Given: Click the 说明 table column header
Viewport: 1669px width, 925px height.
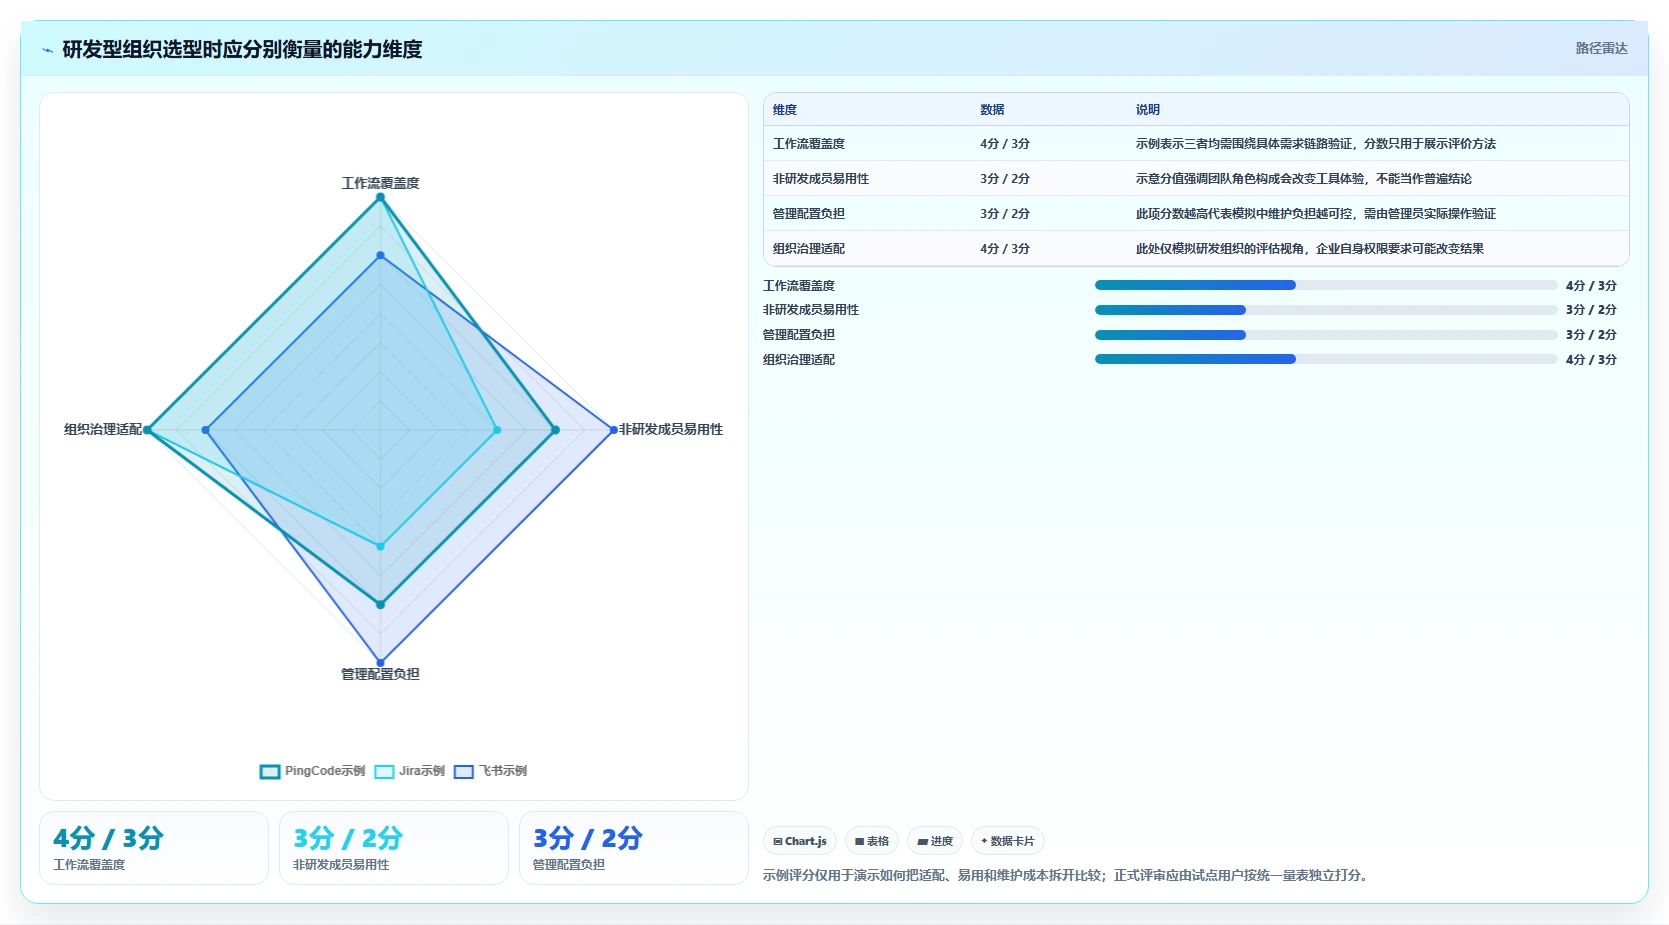Looking at the screenshot, I should (x=1148, y=110).
